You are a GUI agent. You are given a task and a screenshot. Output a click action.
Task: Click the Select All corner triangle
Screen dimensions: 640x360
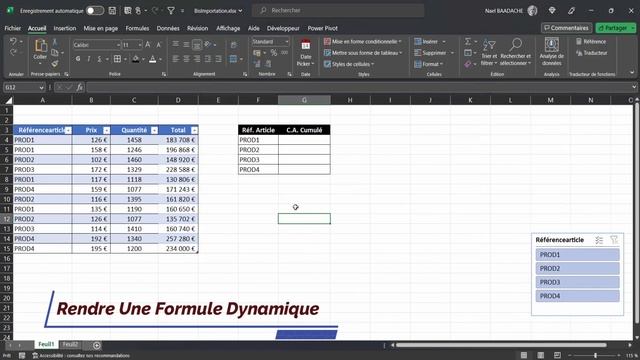[x=8, y=100]
